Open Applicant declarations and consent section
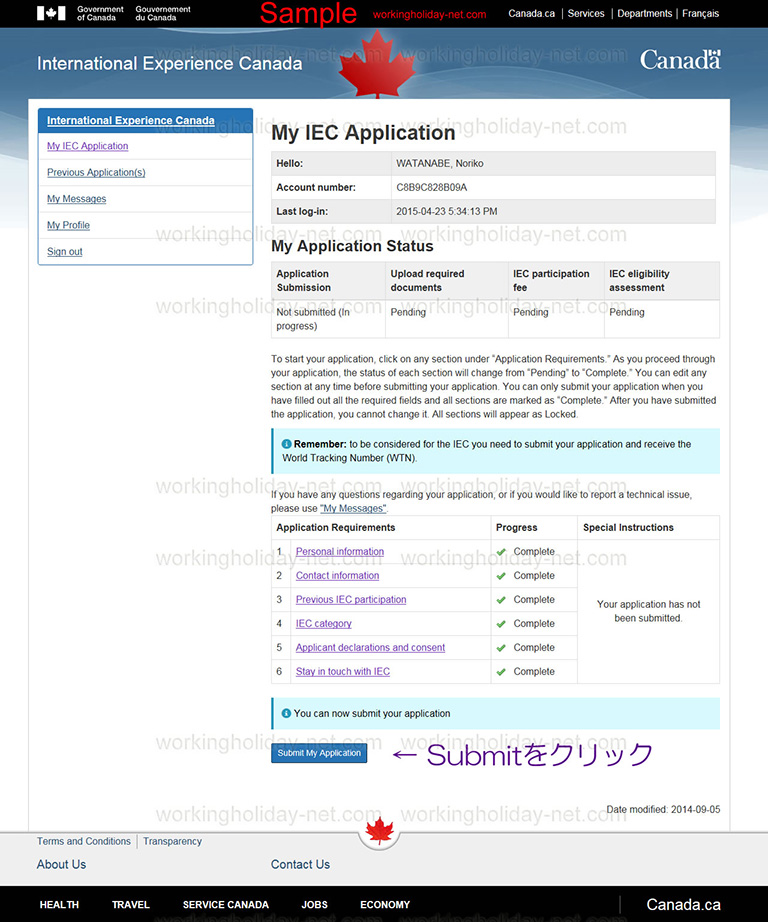Viewport: 768px width, 922px height. (370, 647)
